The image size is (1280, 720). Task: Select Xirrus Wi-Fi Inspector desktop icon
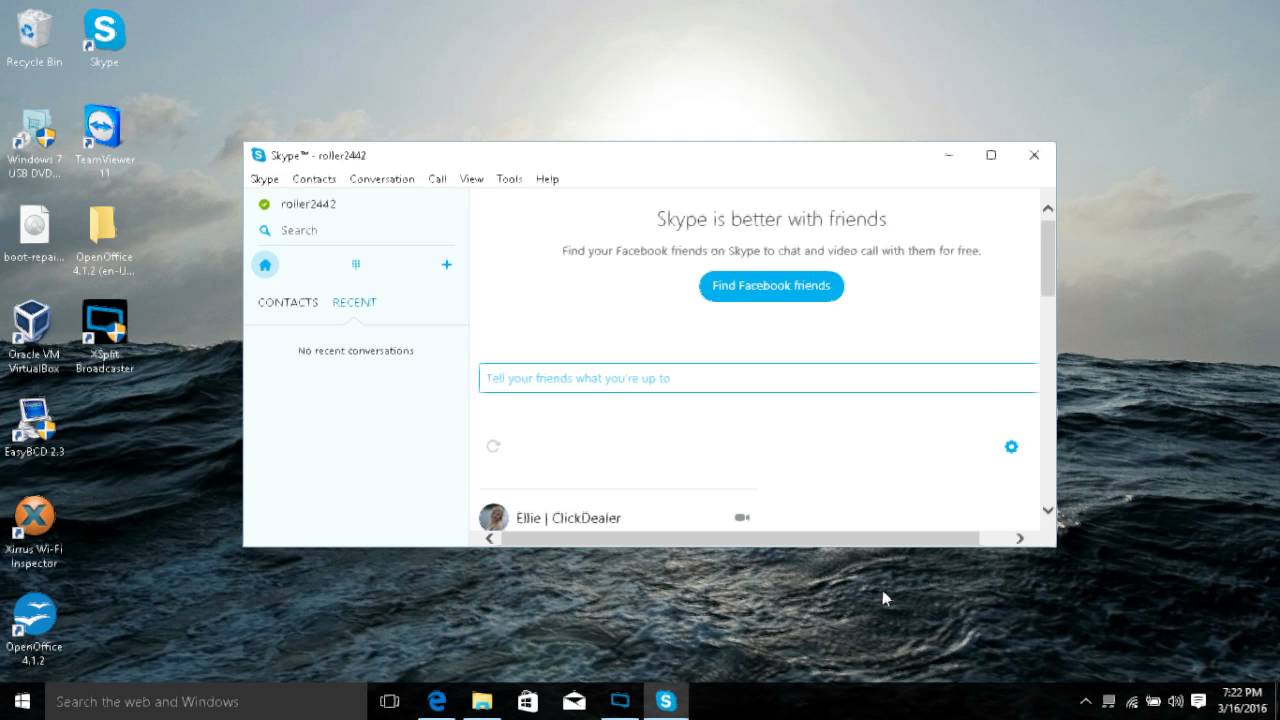pyautogui.click(x=34, y=533)
